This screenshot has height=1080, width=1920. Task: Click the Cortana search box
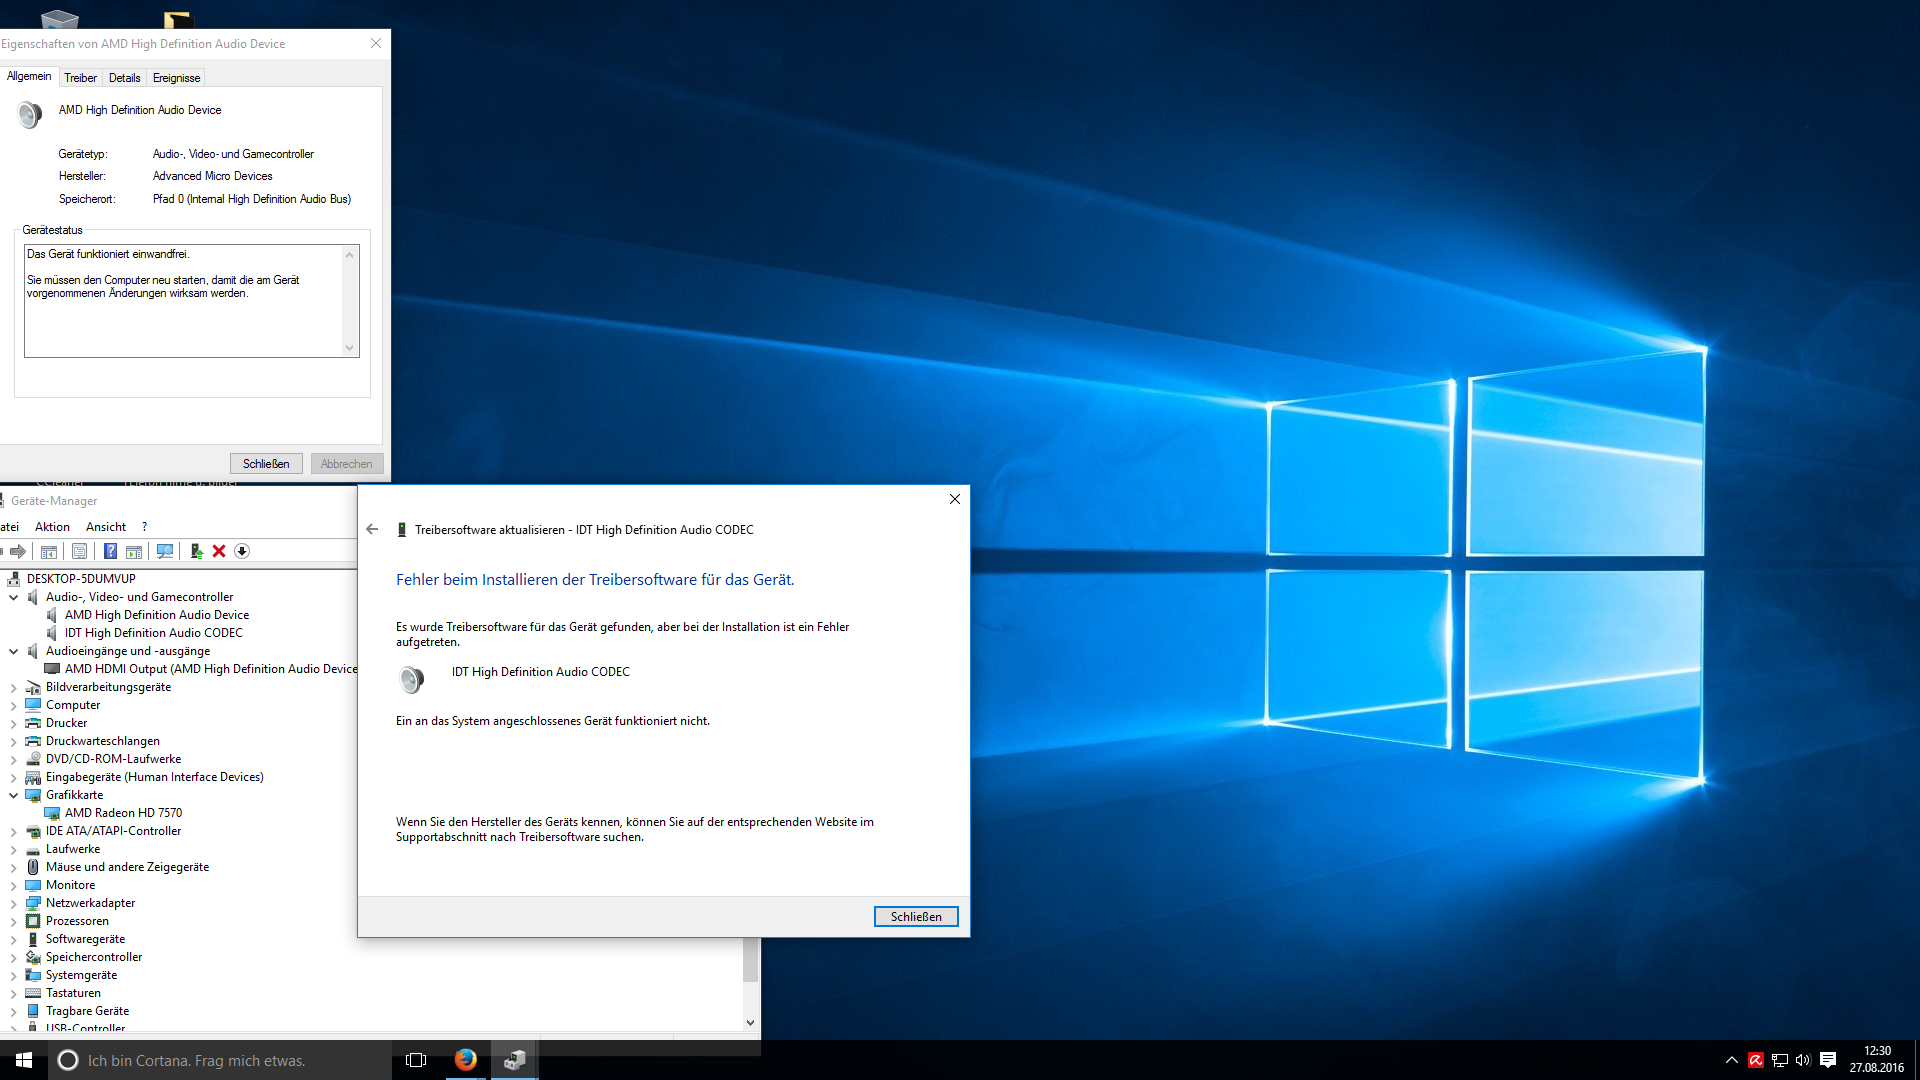coord(220,1060)
